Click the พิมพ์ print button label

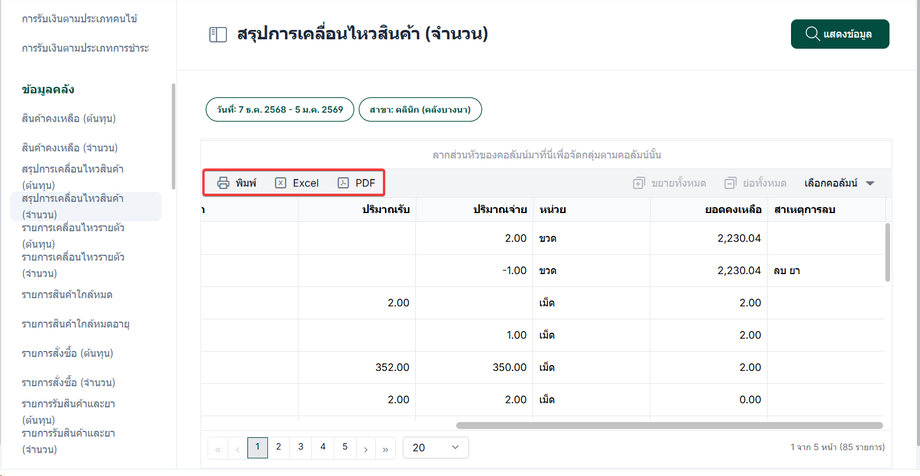pyautogui.click(x=246, y=183)
